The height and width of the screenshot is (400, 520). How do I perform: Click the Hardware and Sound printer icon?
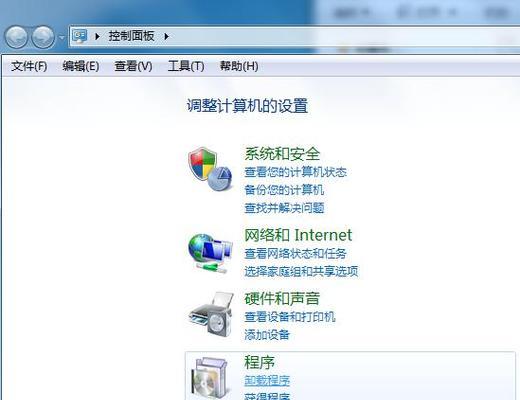(211, 314)
